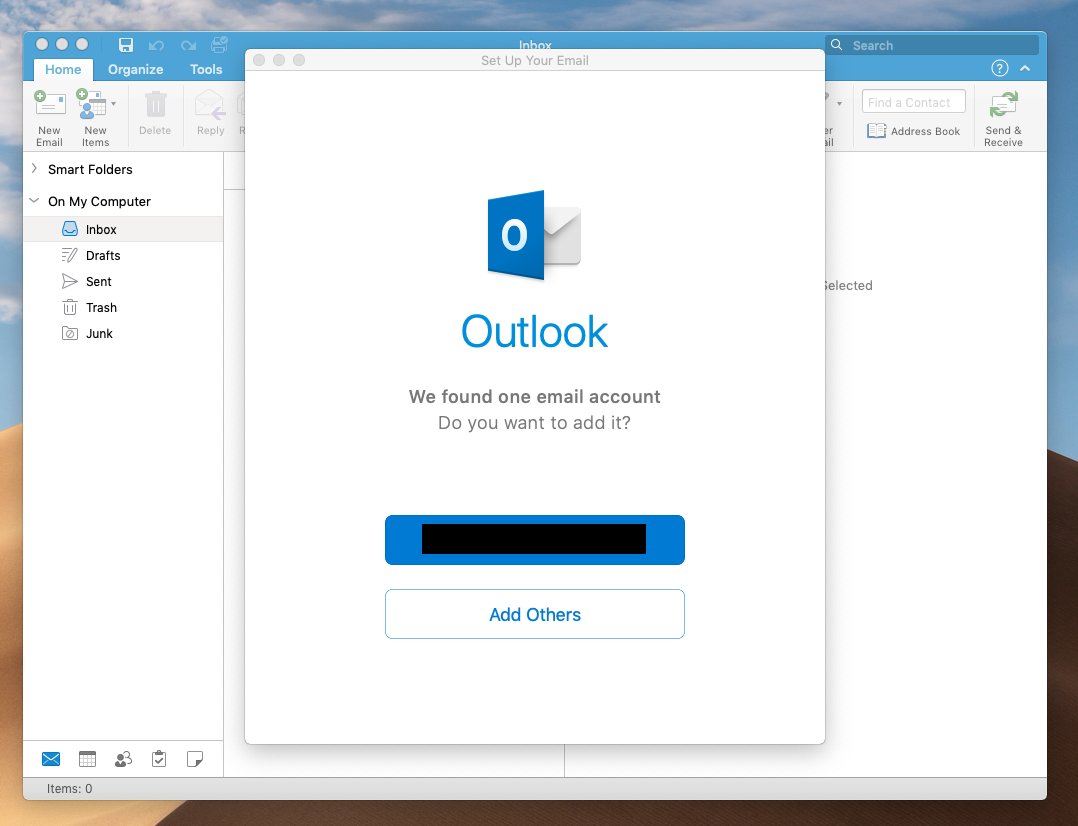The width and height of the screenshot is (1078, 826).
Task: Switch to Tasks view icon
Action: [159, 759]
